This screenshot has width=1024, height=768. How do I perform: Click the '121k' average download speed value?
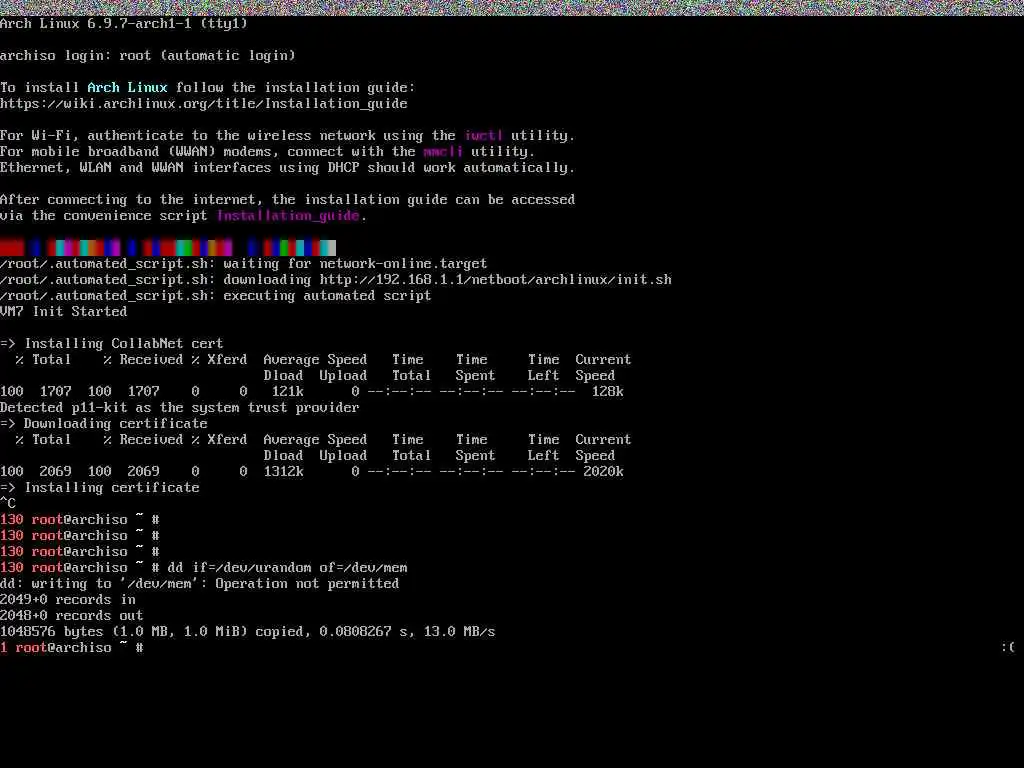click(x=287, y=391)
